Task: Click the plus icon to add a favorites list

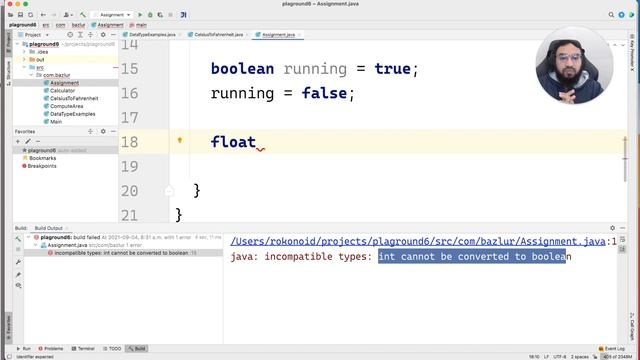Action: (18, 141)
